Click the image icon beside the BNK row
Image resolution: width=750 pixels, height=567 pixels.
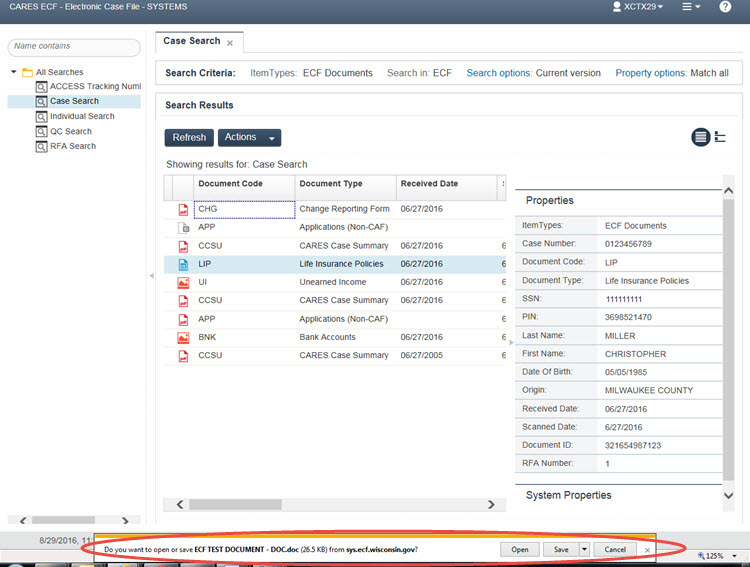[x=183, y=338]
